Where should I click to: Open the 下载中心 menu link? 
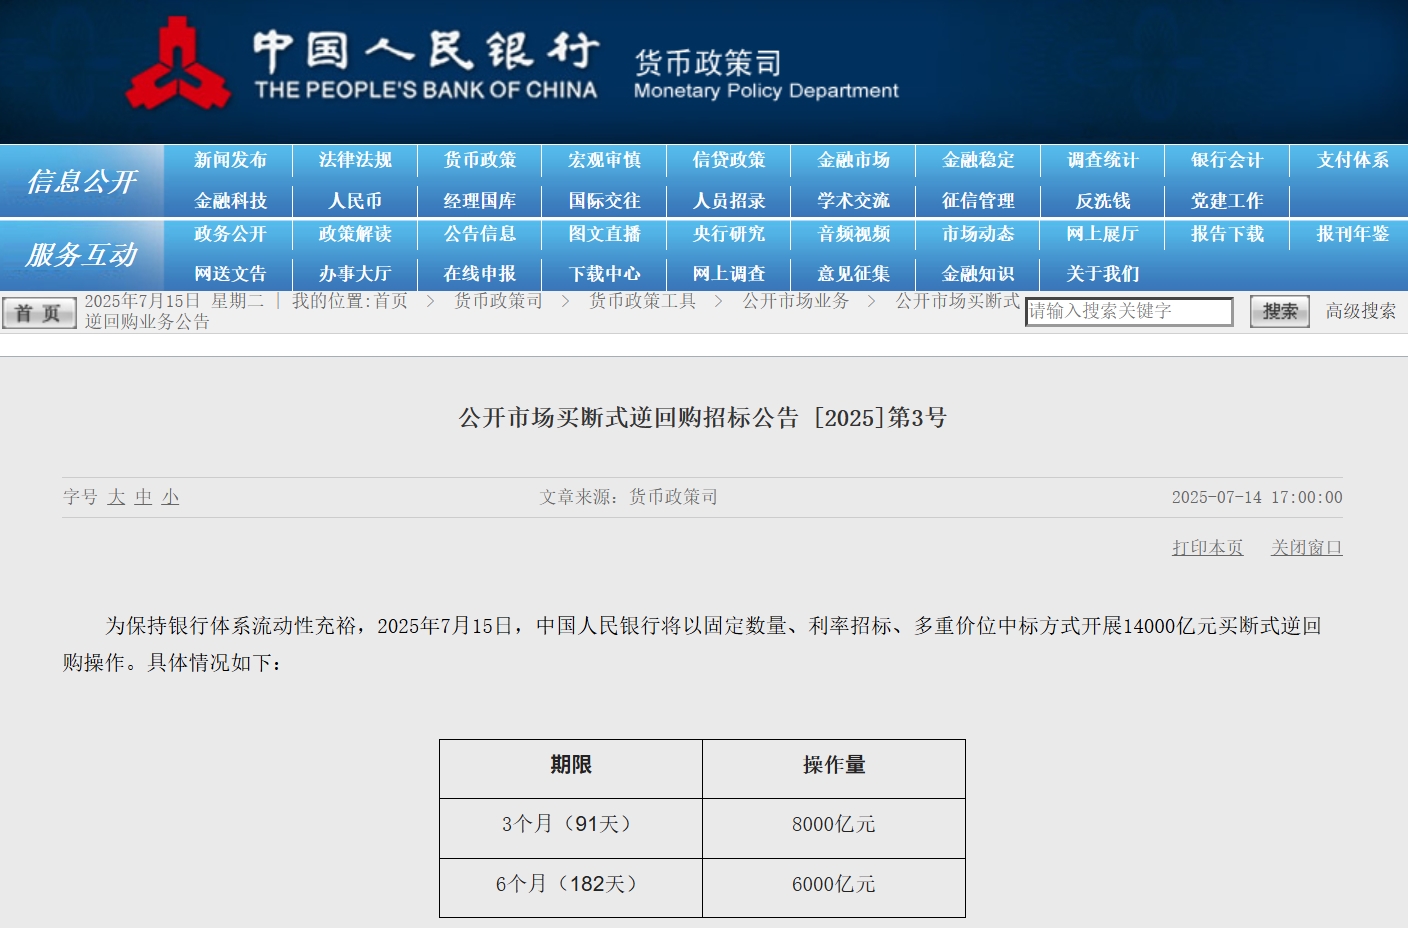[605, 274]
